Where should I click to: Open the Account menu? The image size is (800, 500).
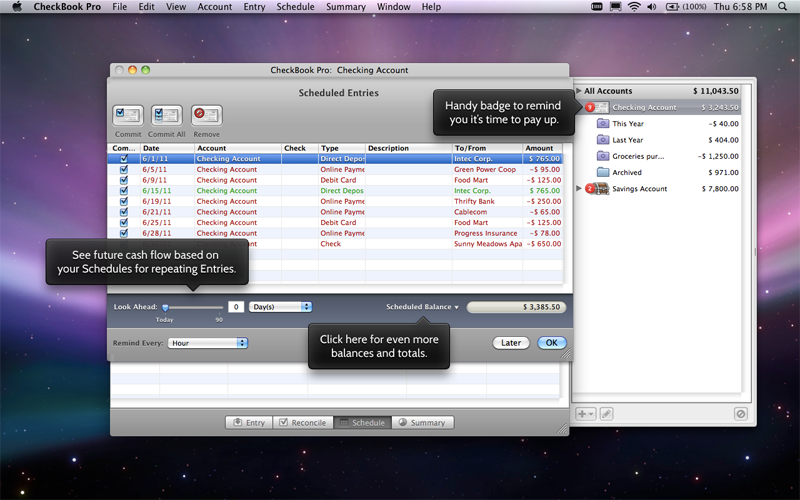coord(215,7)
